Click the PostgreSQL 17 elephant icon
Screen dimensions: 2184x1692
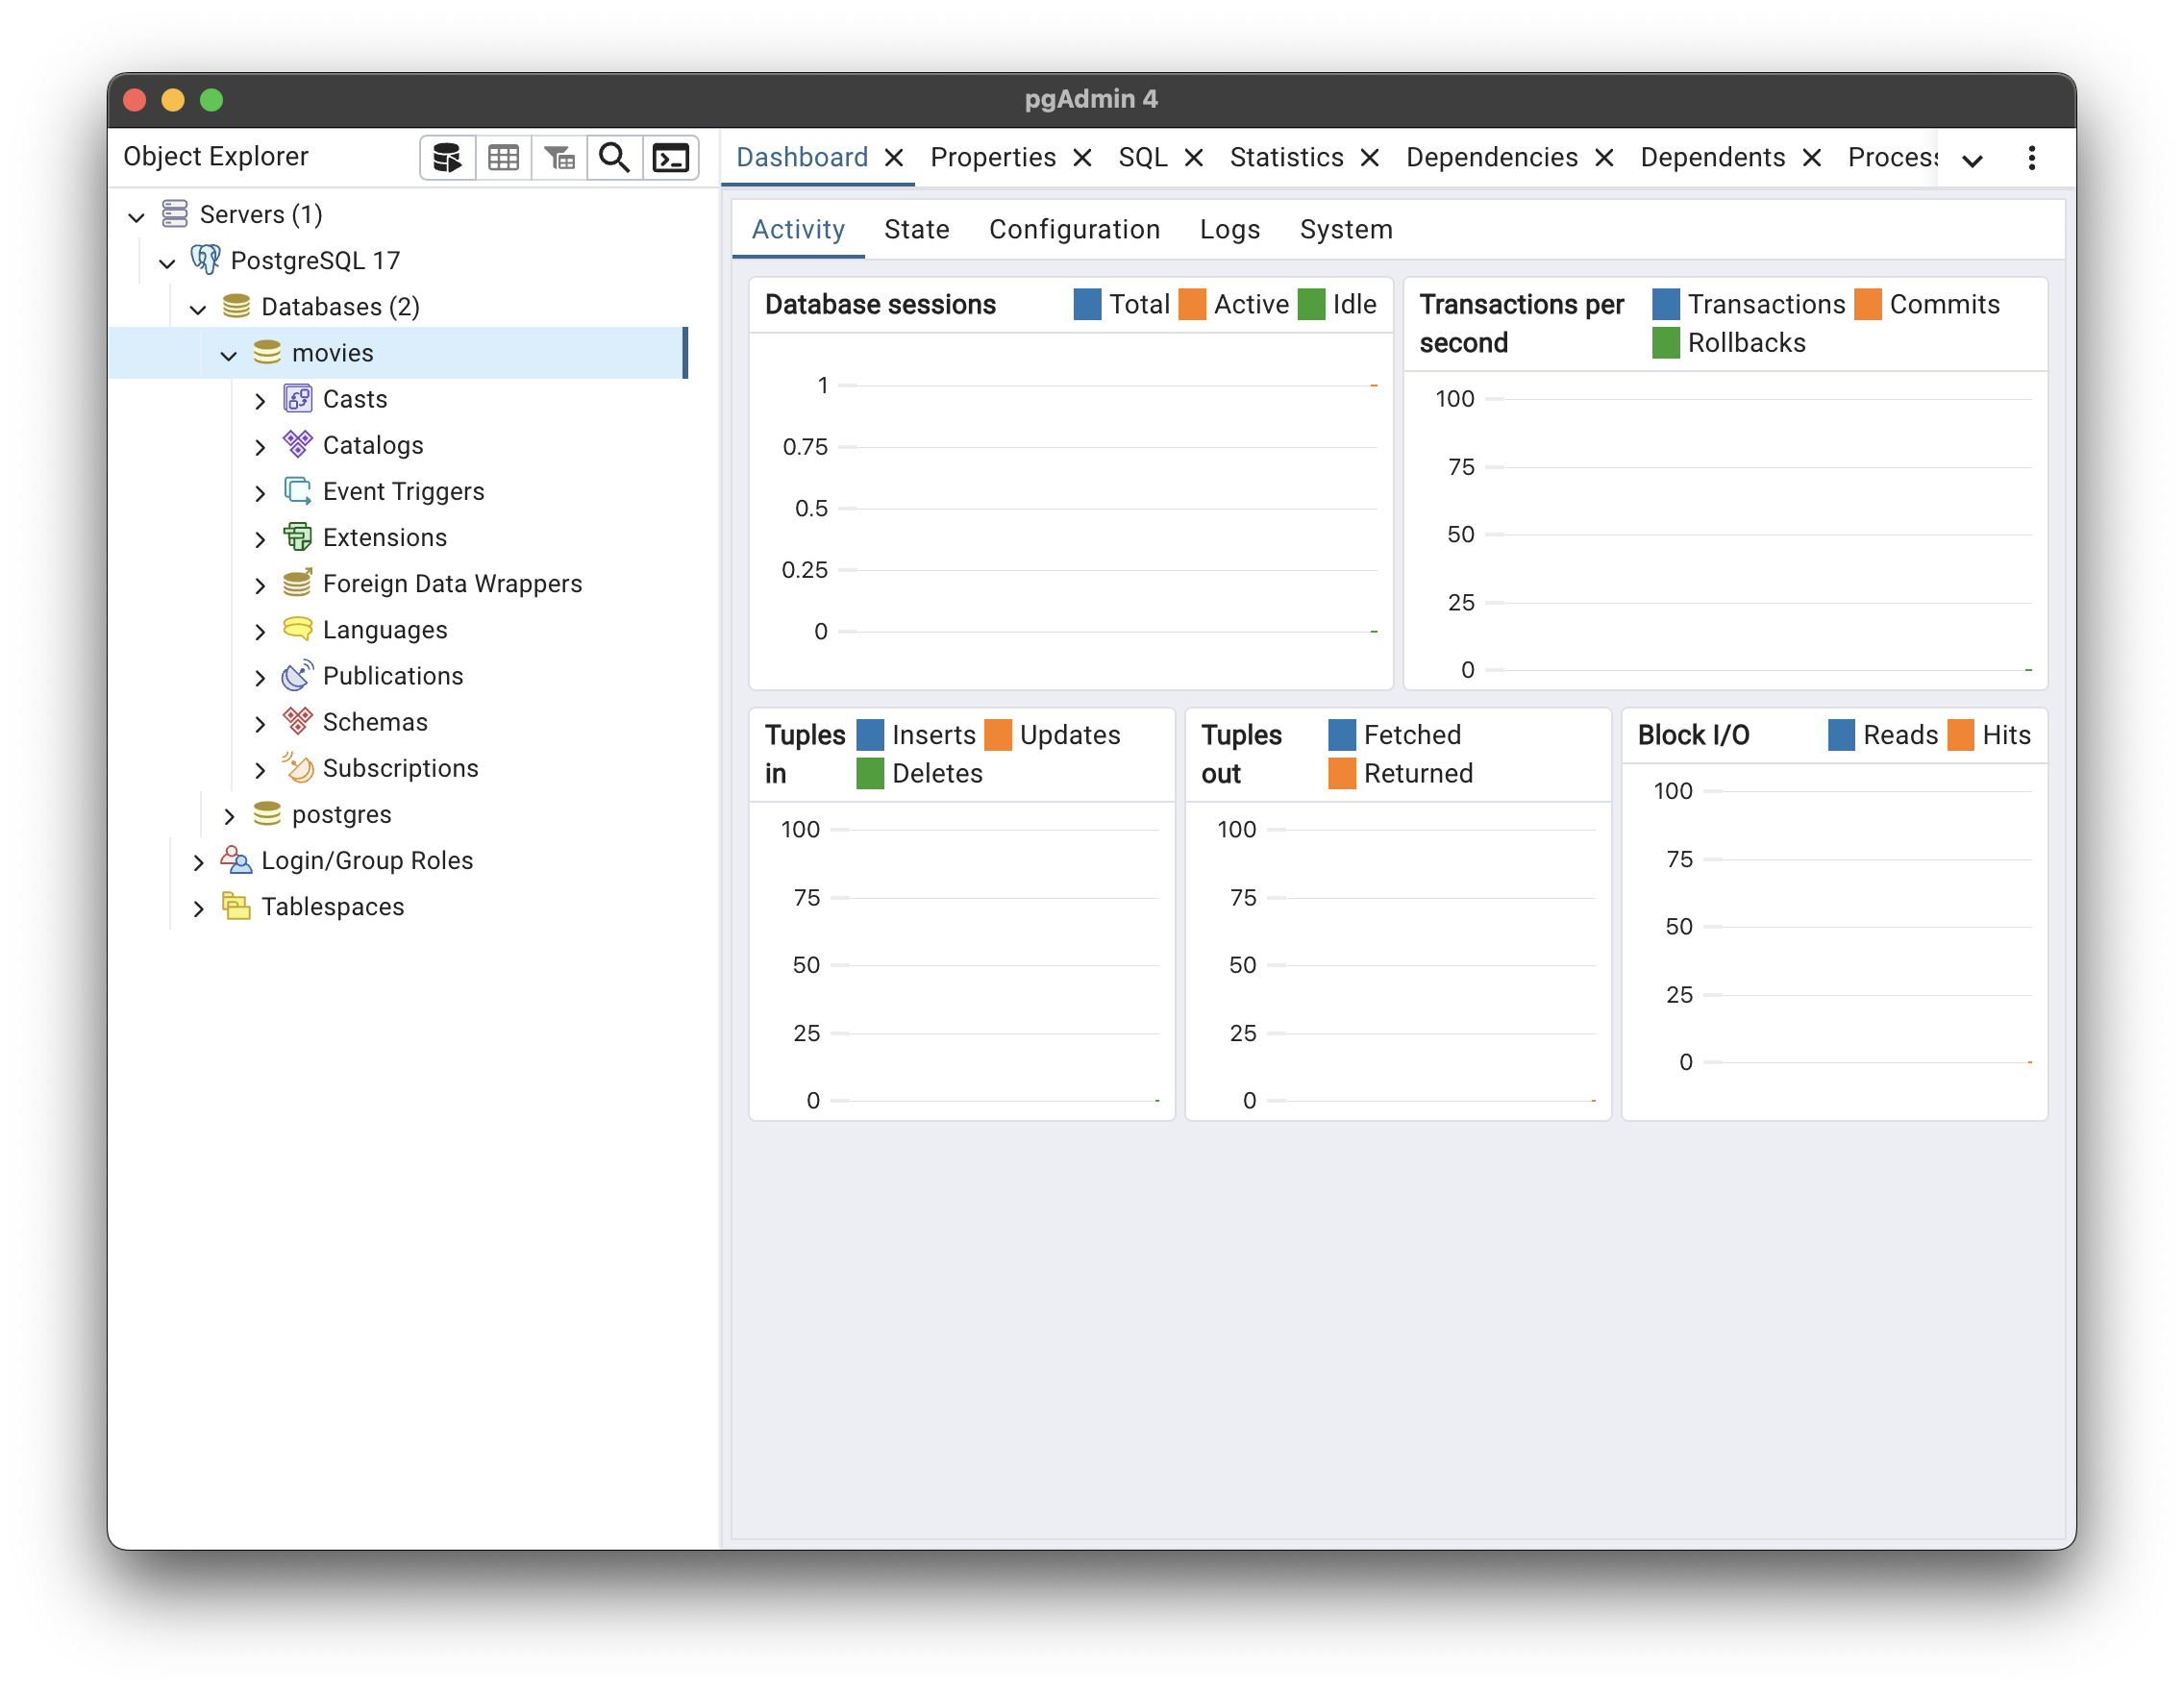pos(206,260)
